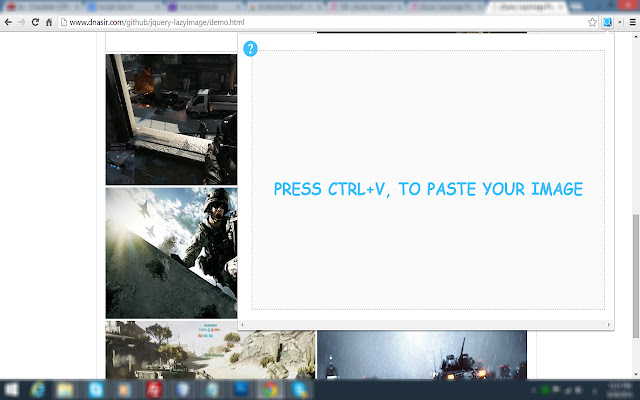
Task: Click the blue question mark help icon
Action: click(250, 49)
